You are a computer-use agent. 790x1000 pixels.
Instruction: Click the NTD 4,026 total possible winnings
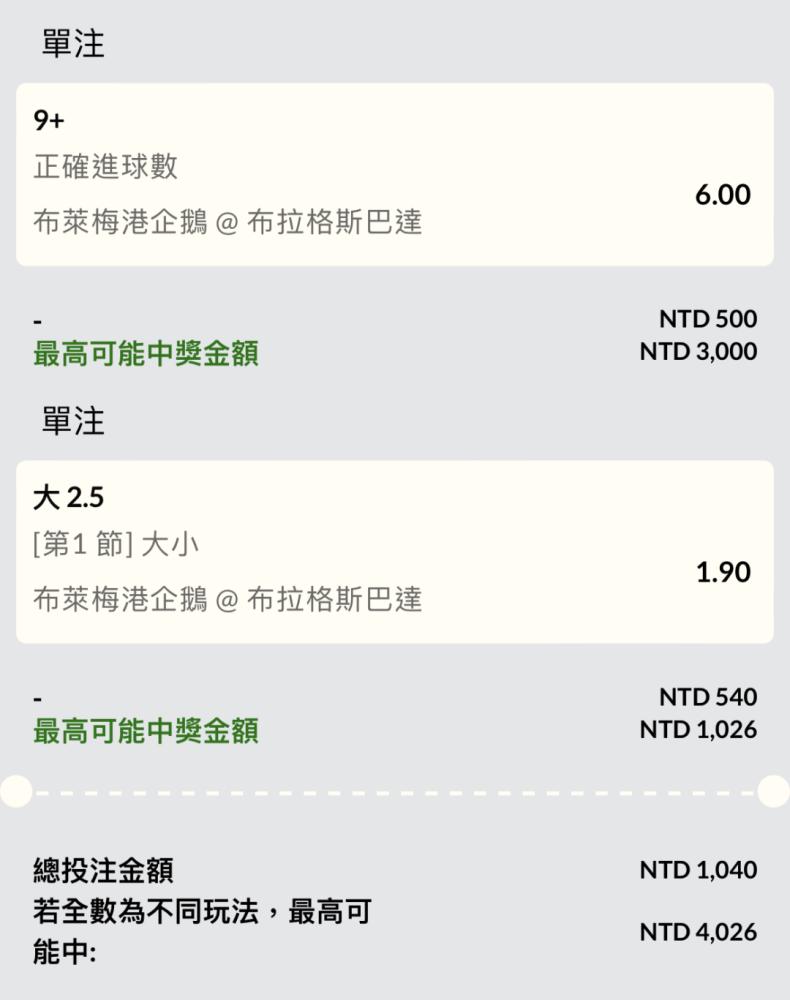[x=698, y=933]
